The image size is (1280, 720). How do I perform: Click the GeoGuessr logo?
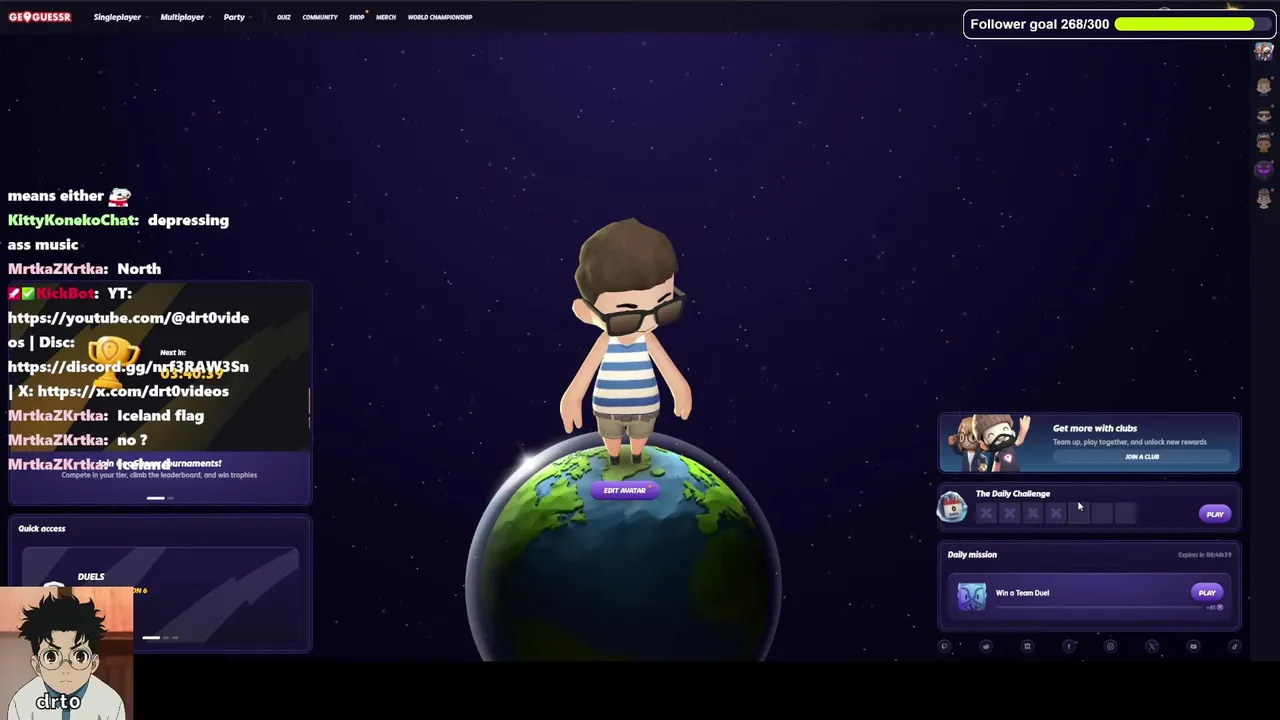(40, 17)
